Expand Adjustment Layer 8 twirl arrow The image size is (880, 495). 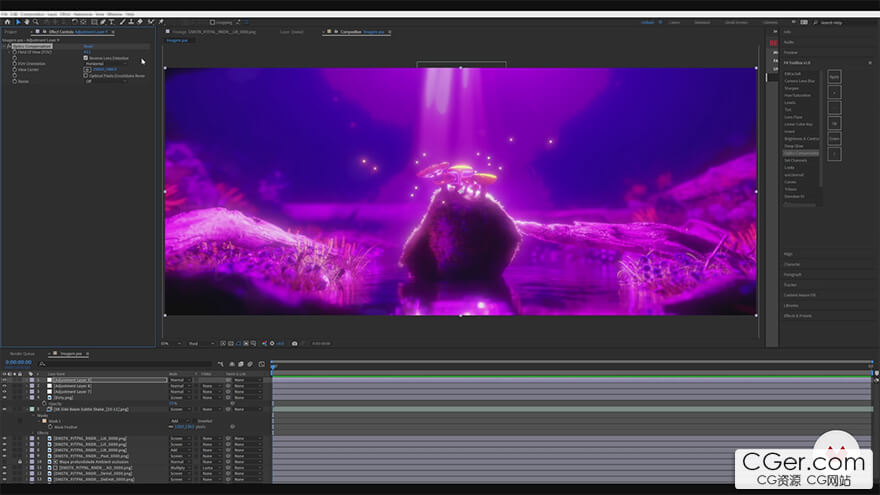[26, 386]
